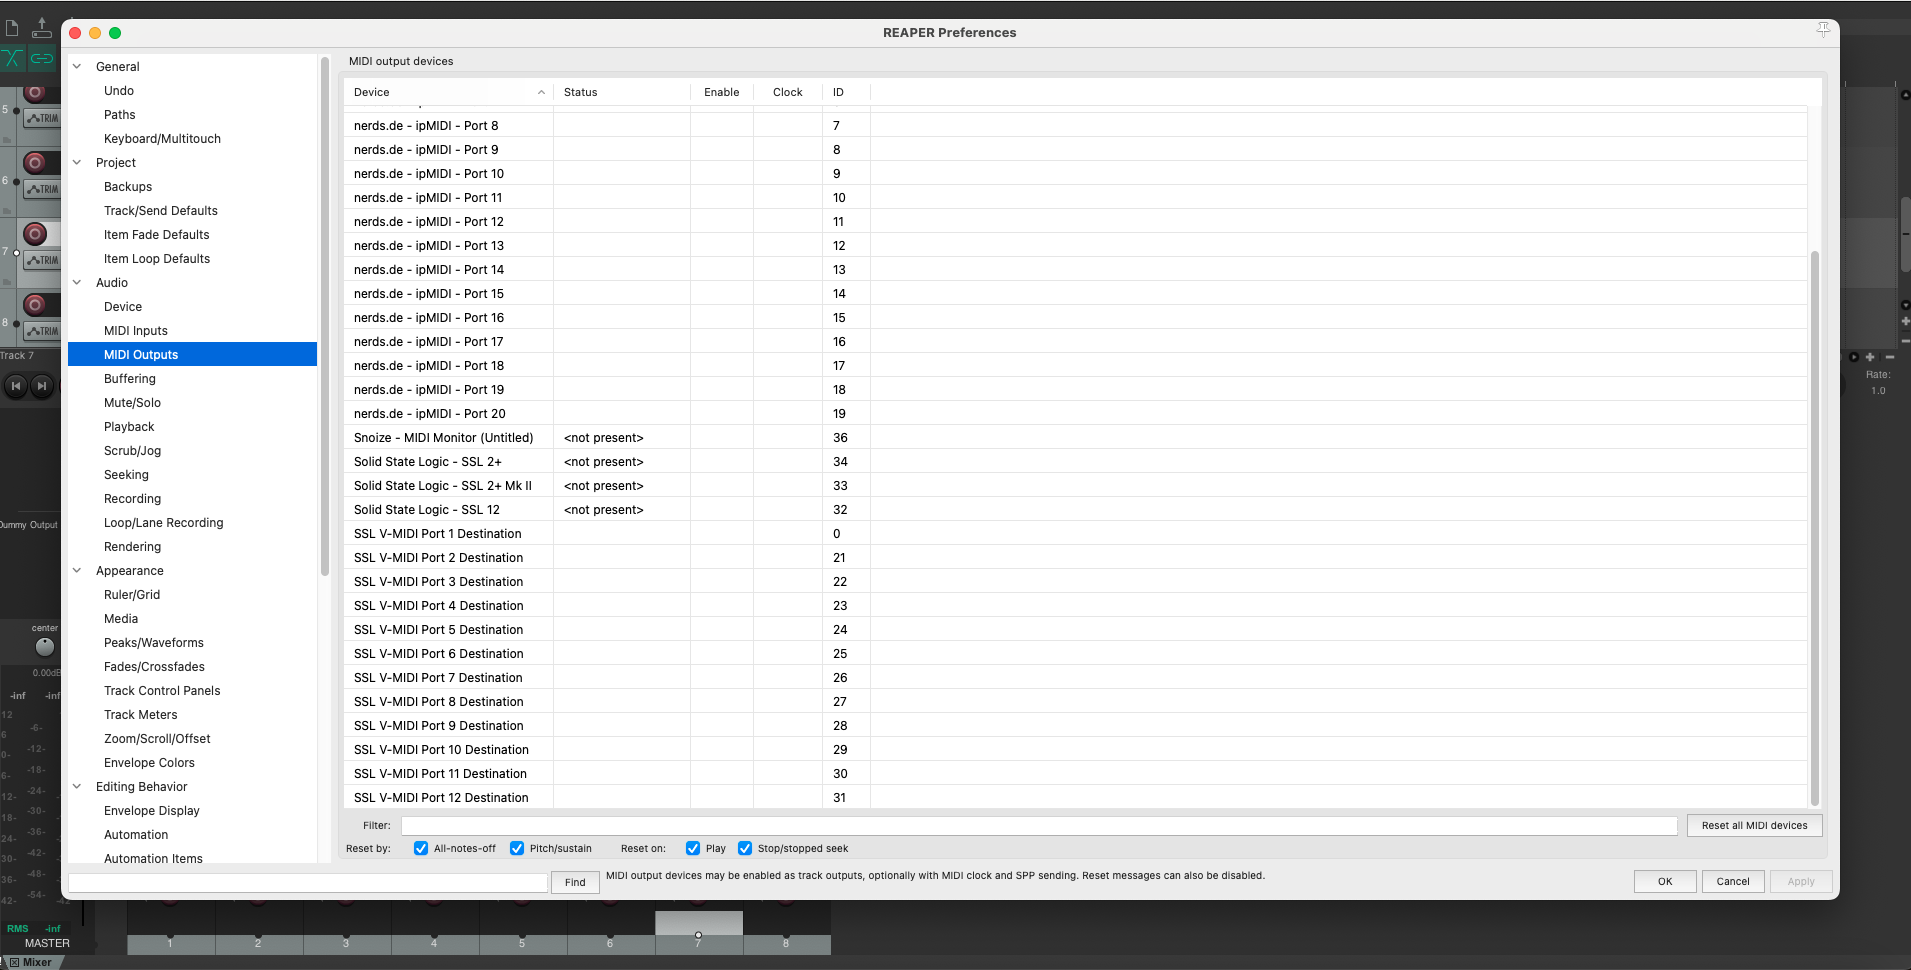Click the device list vertical scrollbar
This screenshot has height=970, width=1911.
click(1814, 528)
